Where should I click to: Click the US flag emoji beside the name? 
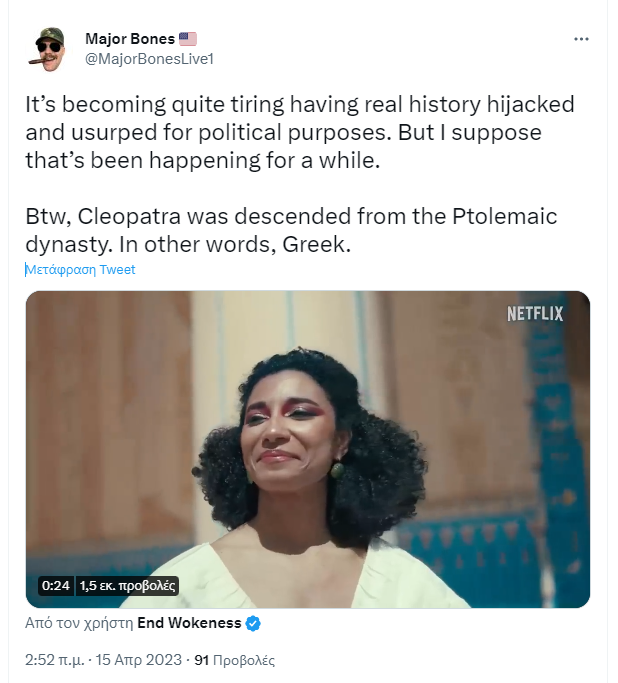coord(188,39)
